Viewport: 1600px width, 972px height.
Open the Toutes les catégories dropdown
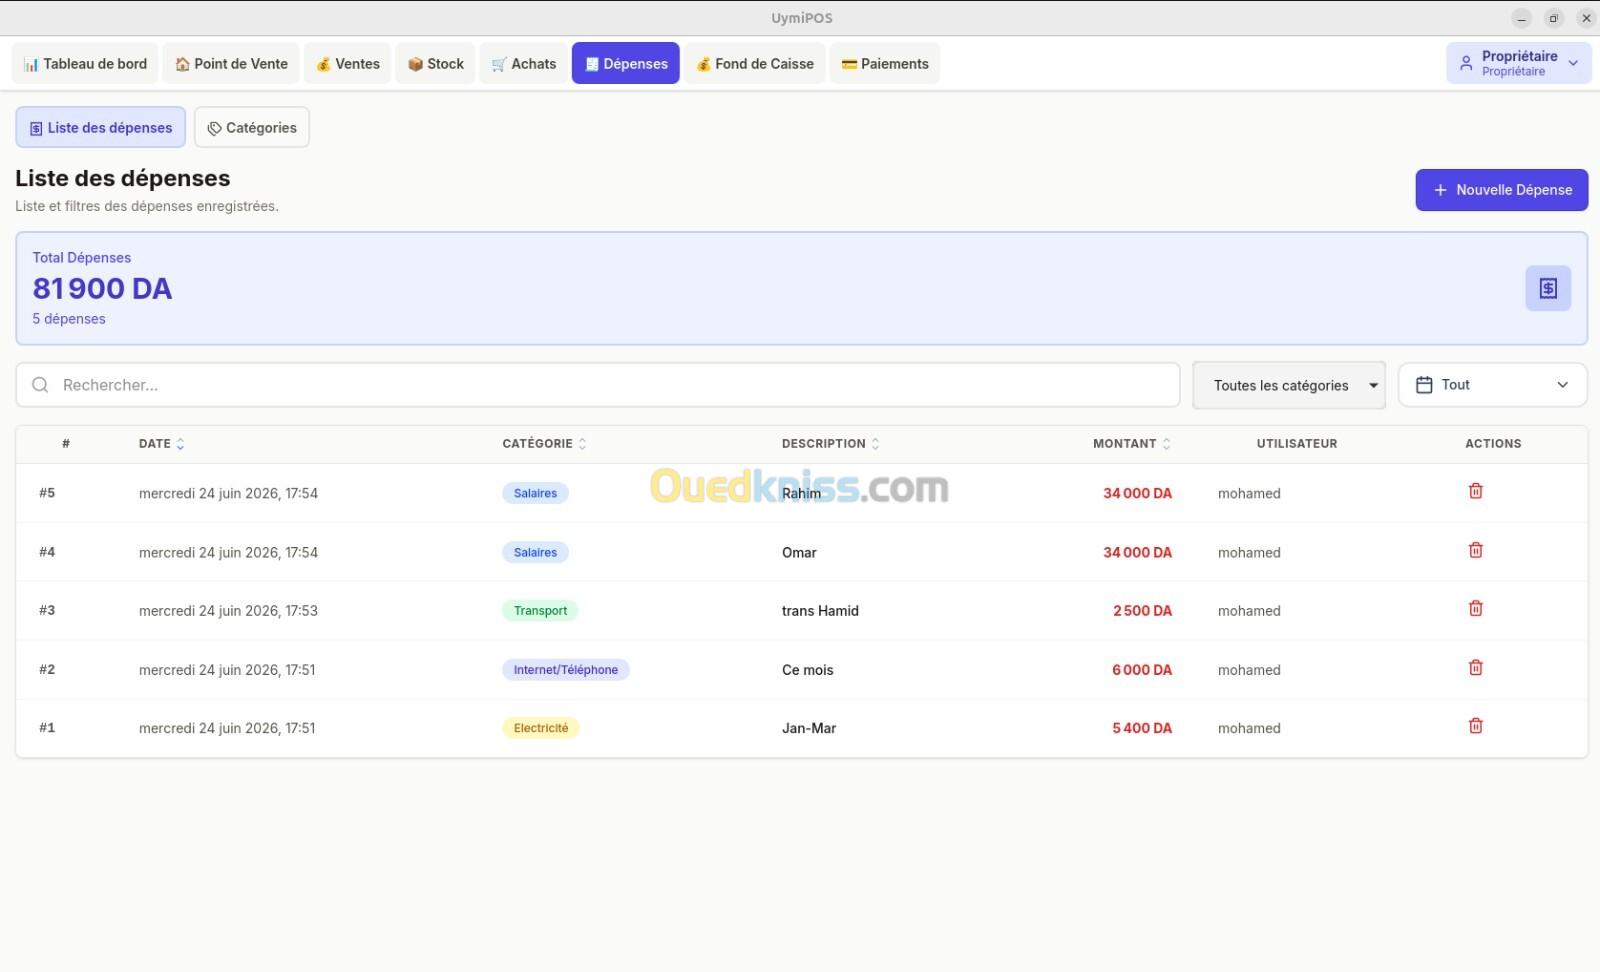(x=1289, y=385)
